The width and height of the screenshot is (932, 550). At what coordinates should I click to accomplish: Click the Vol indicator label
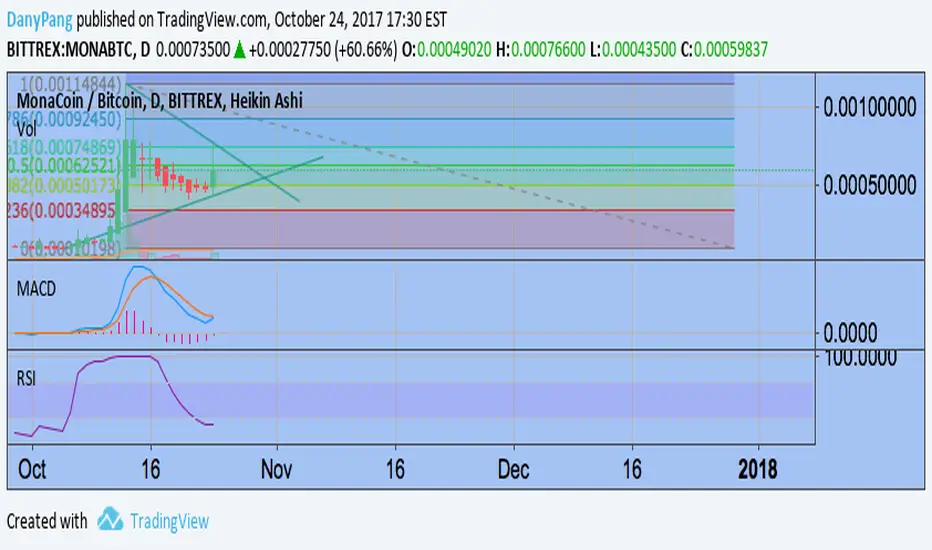pyautogui.click(x=26, y=129)
